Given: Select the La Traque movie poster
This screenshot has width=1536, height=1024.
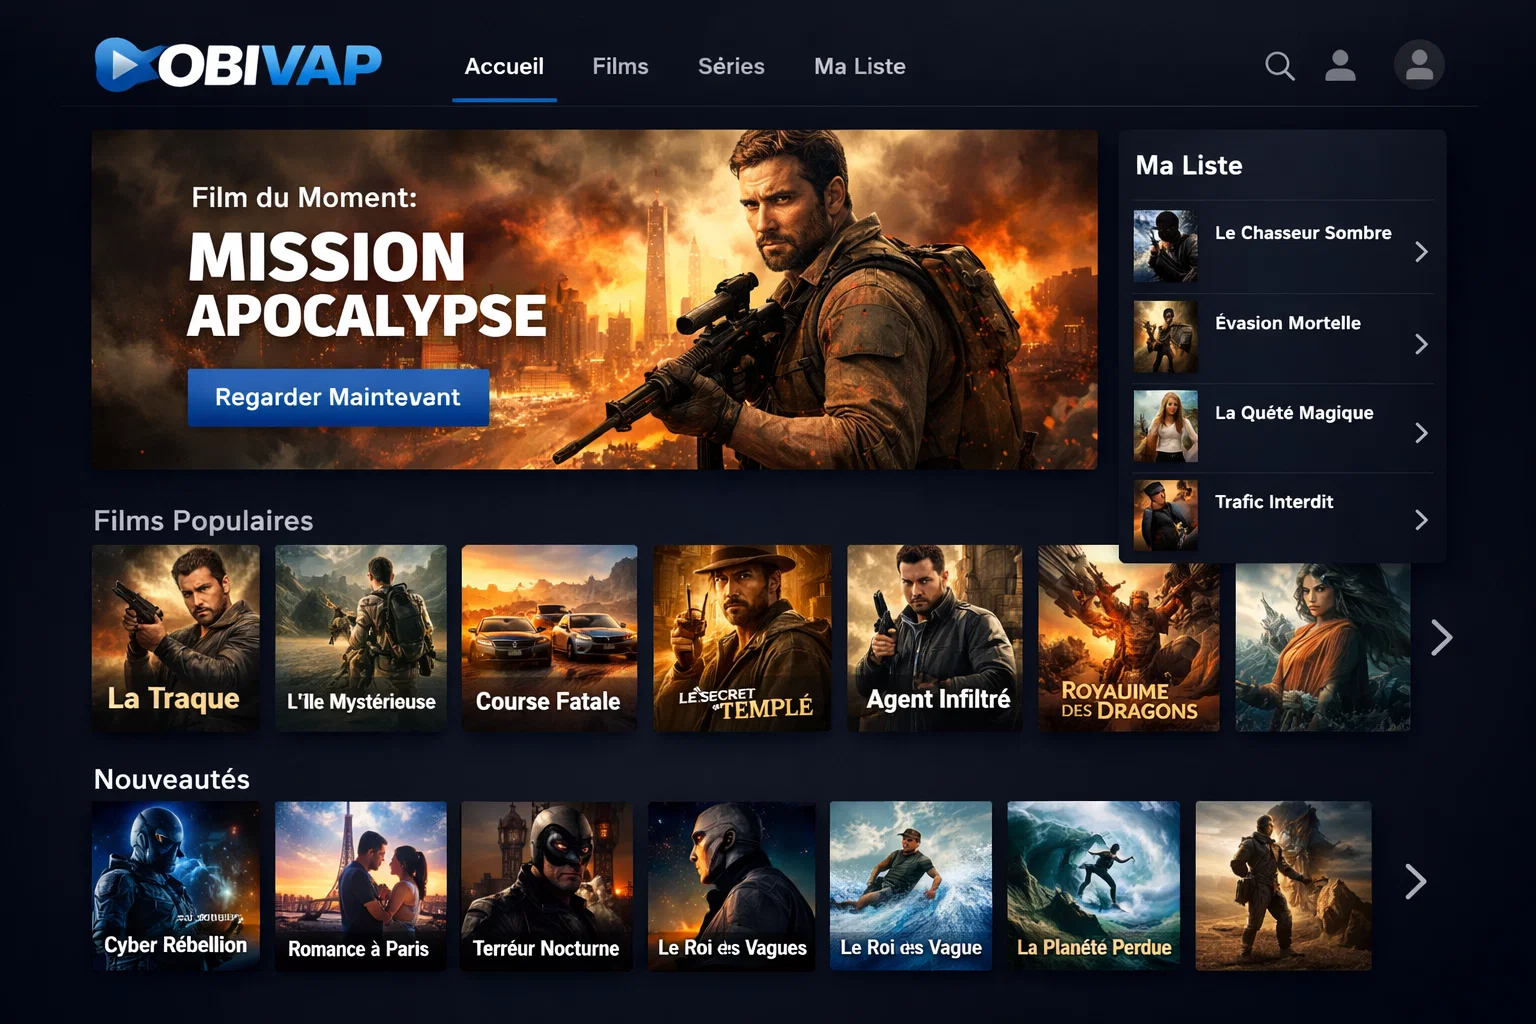Looking at the screenshot, I should click(176, 638).
